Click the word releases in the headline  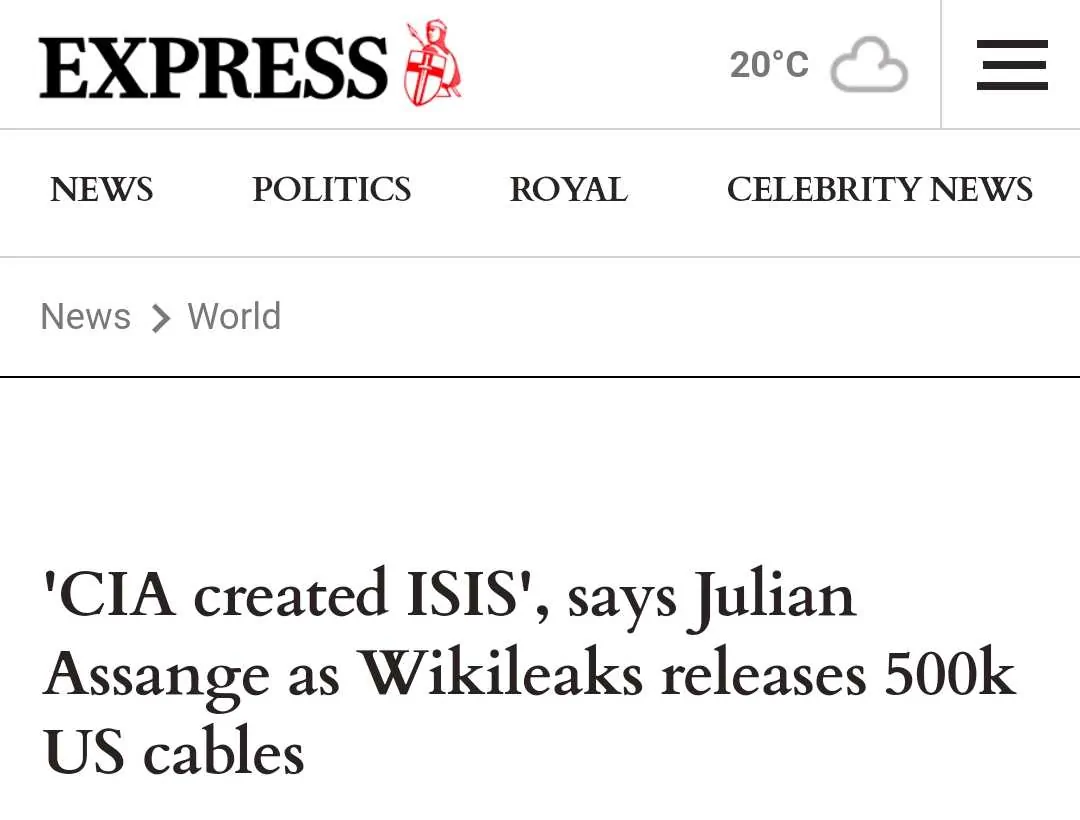[763, 674]
